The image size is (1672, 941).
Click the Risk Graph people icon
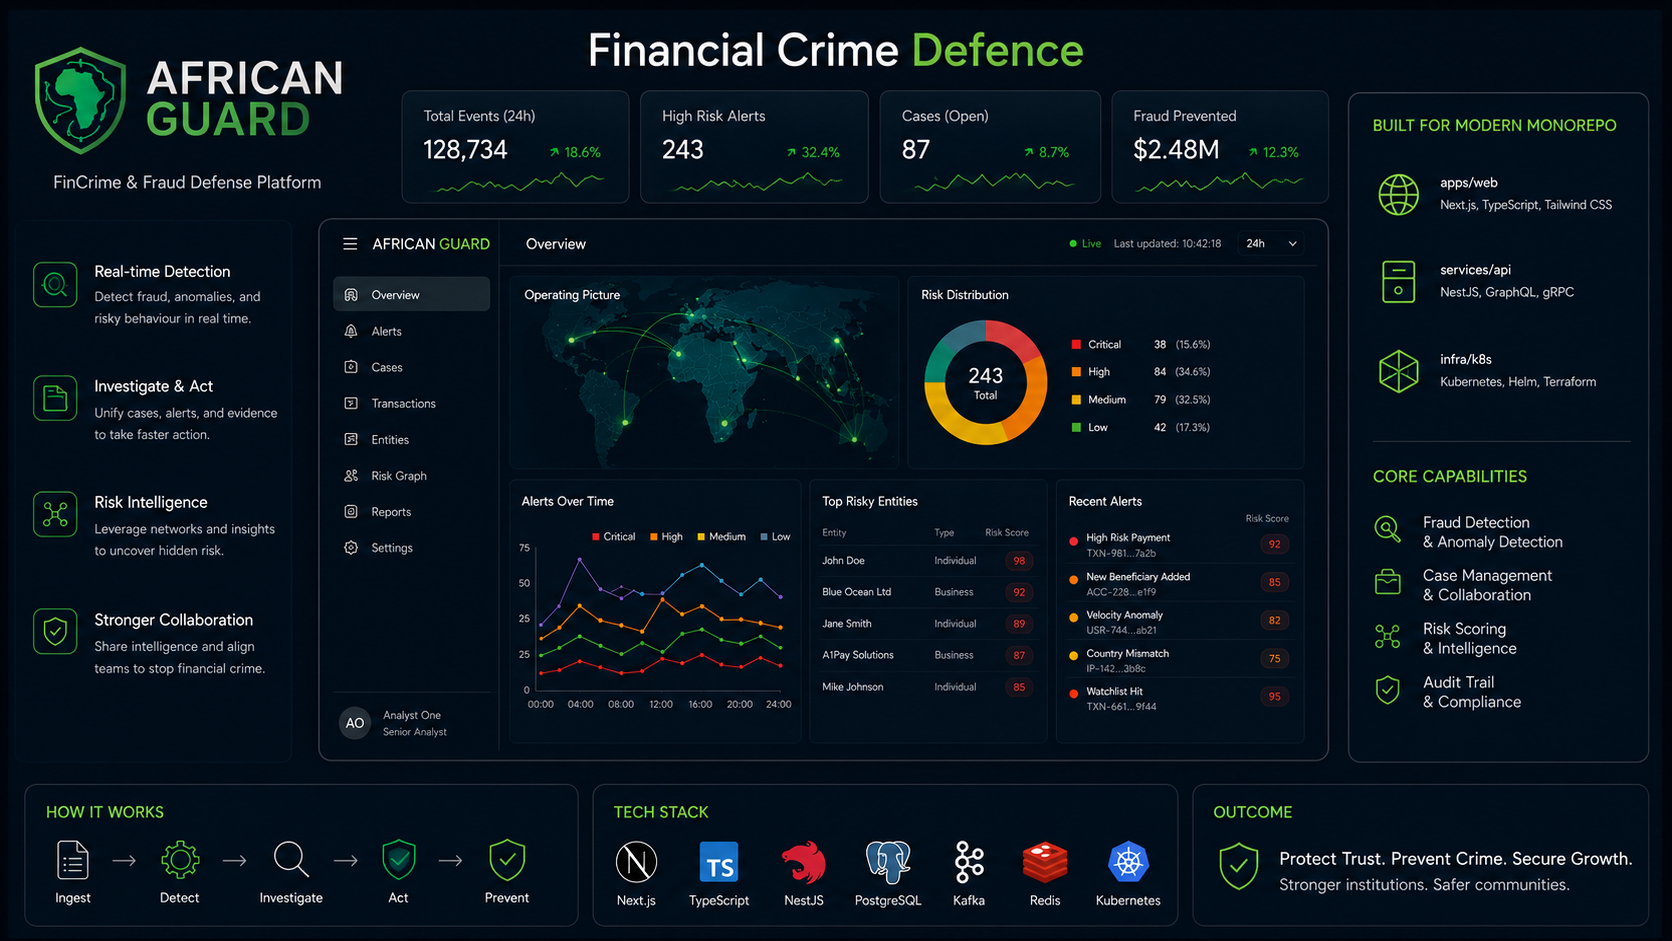pos(351,476)
